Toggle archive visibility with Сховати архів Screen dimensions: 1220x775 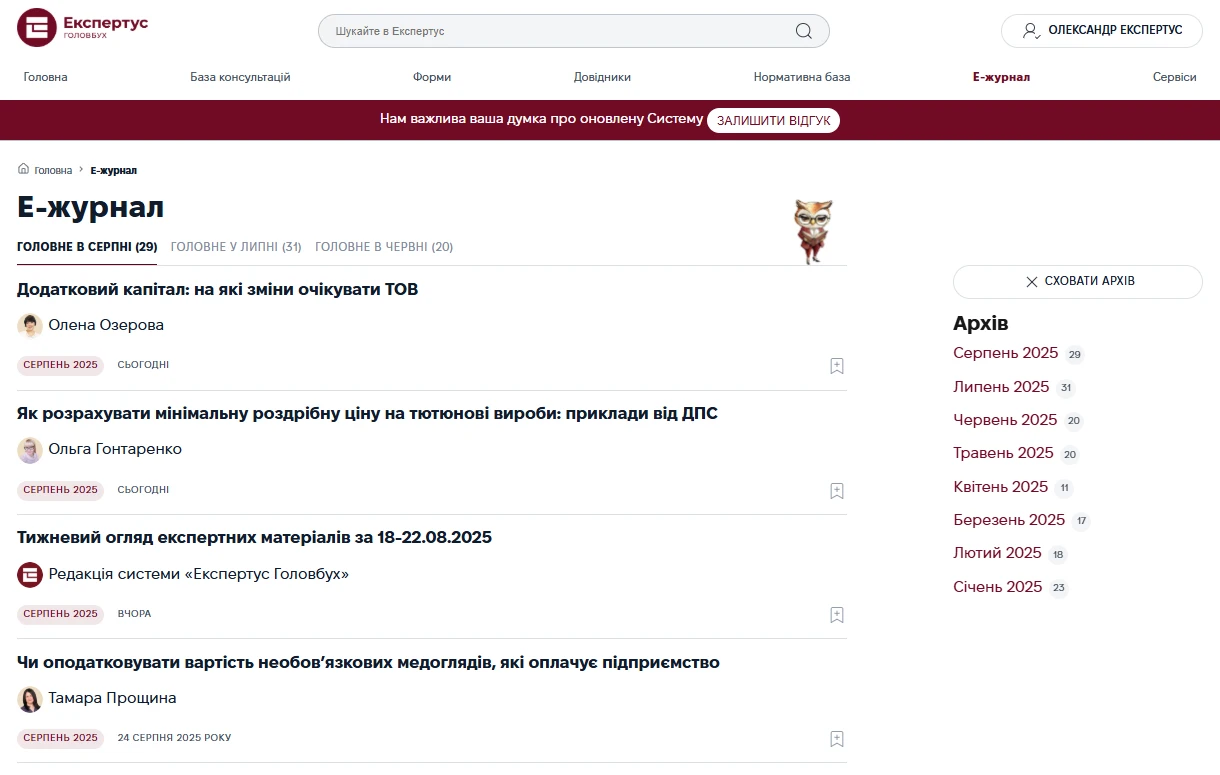pyautogui.click(x=1077, y=282)
